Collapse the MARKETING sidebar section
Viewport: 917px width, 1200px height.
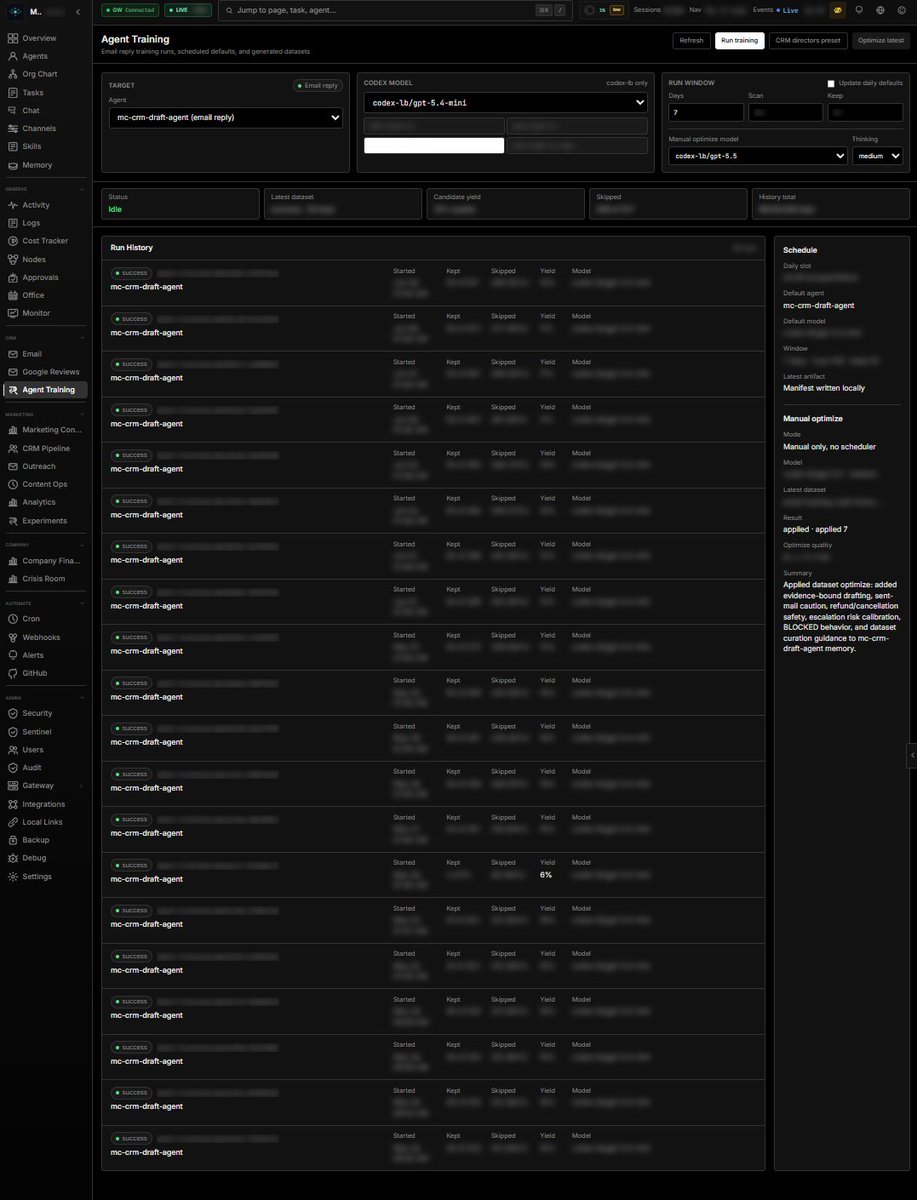point(84,414)
